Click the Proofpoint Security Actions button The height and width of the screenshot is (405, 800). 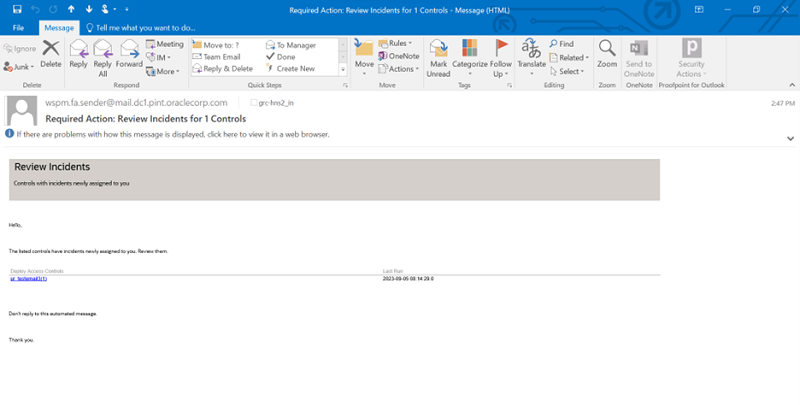pos(691,58)
